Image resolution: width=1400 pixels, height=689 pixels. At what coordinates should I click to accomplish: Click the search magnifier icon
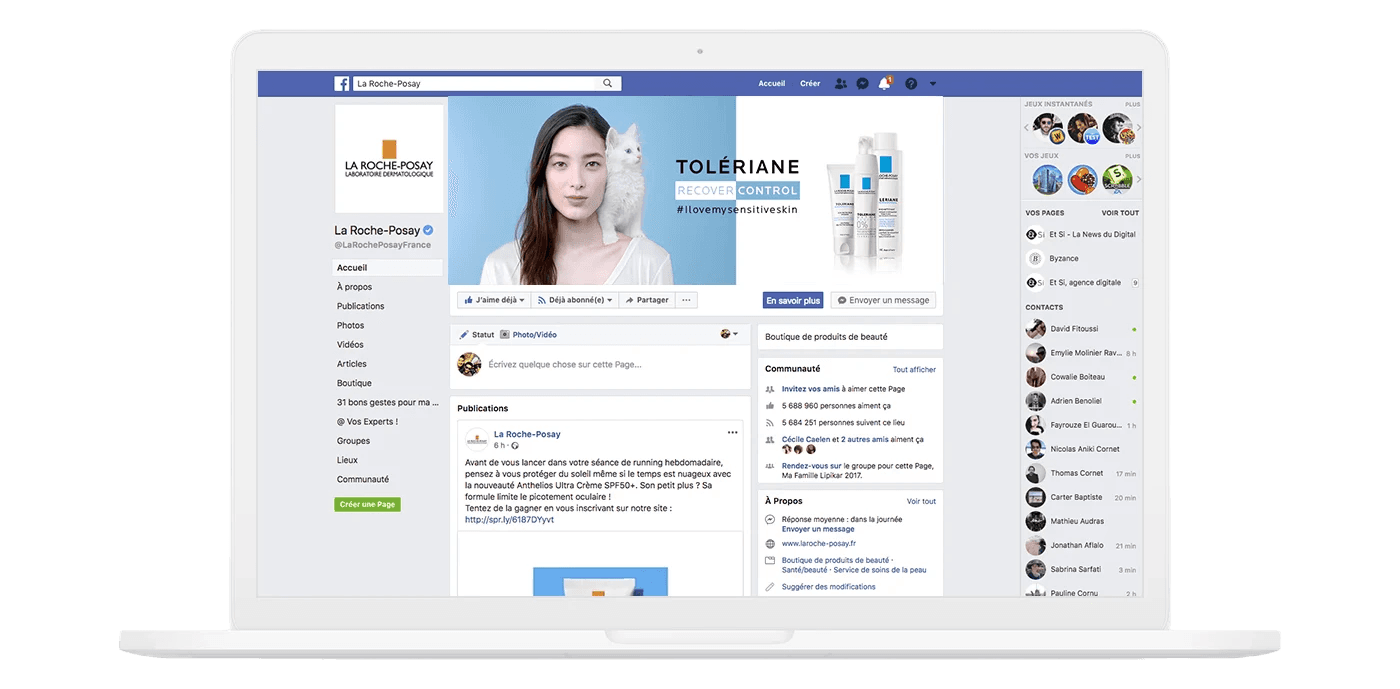607,84
